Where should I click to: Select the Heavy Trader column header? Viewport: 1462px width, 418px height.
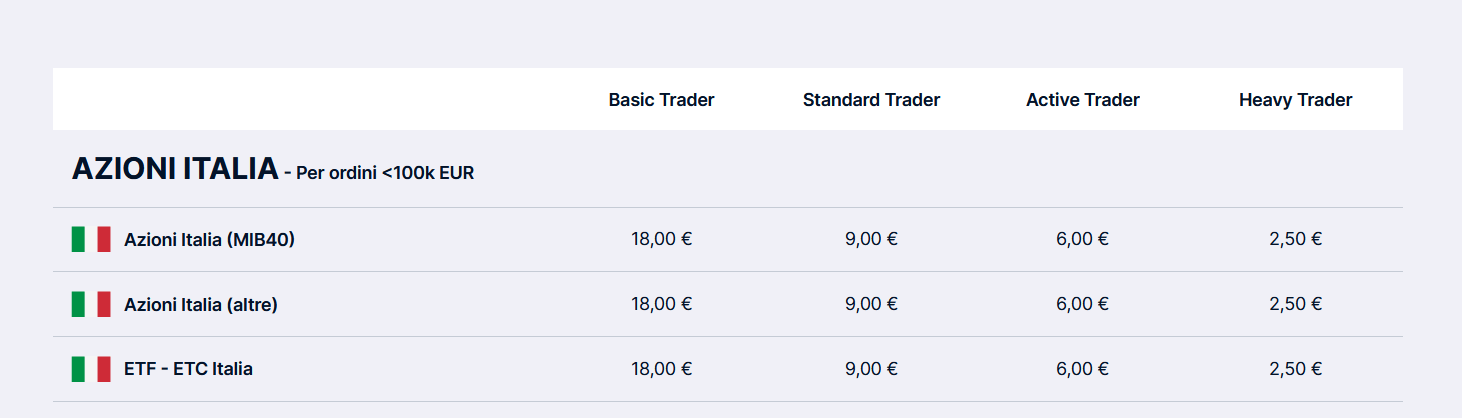click(x=1296, y=99)
